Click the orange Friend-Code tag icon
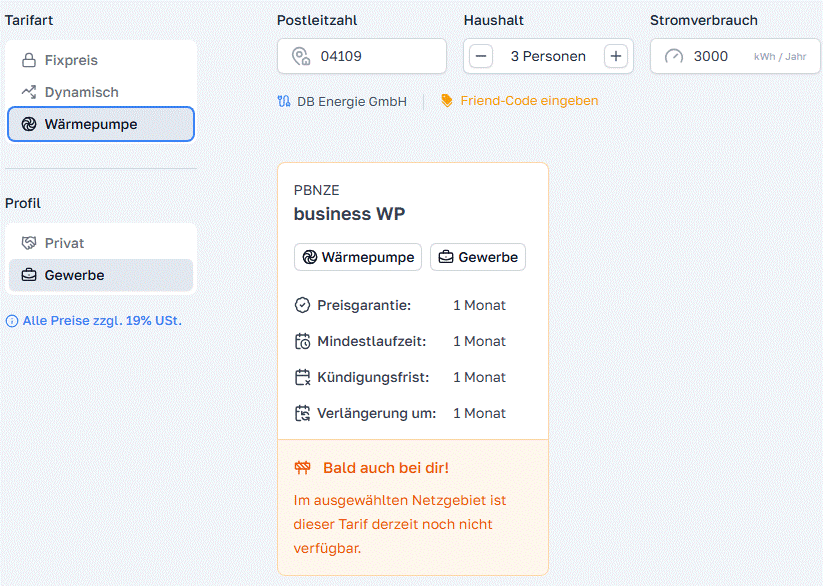823x586 pixels. (x=446, y=101)
